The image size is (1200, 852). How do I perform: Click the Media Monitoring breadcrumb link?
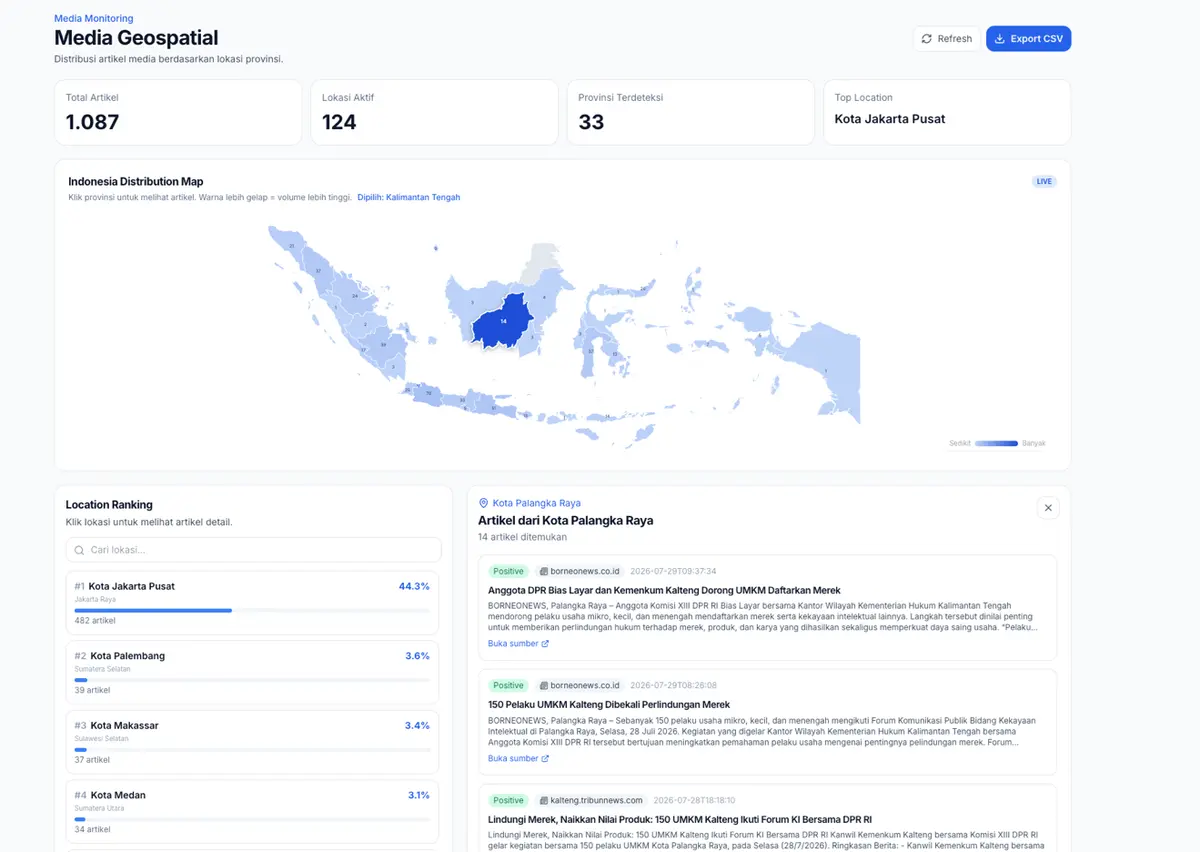pos(94,18)
